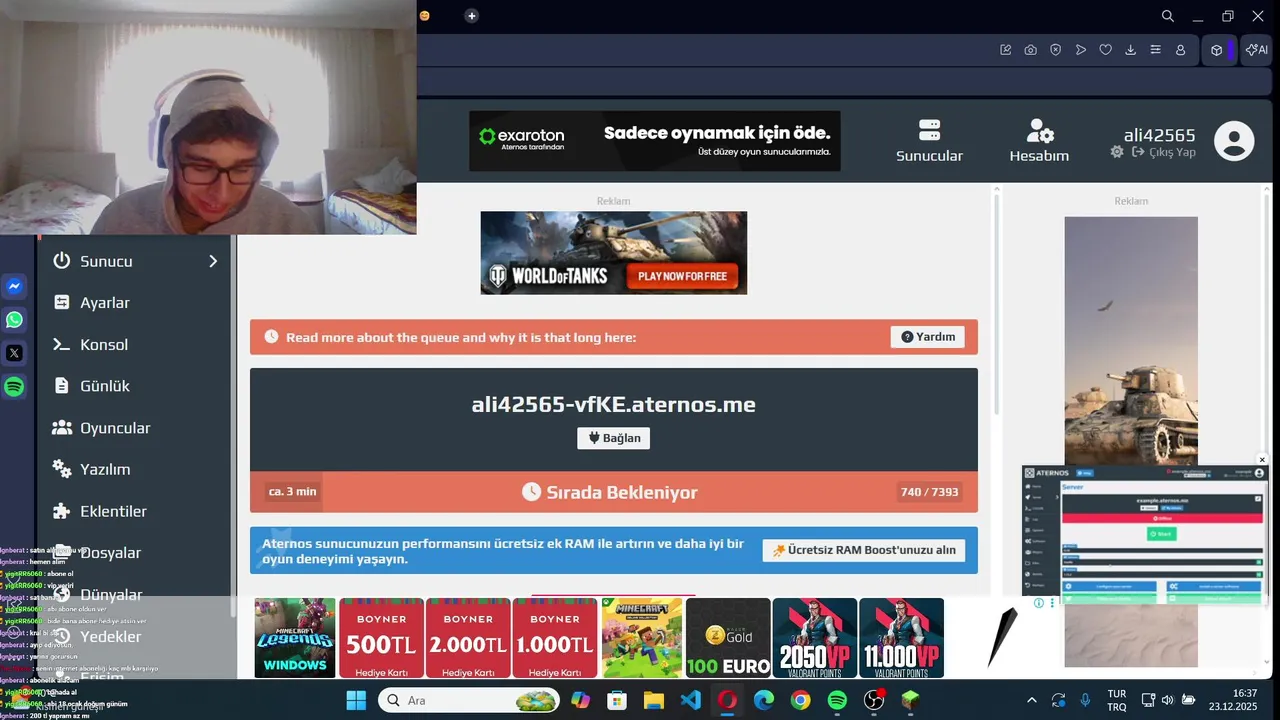Click the send paper-plane icon in toolbar
This screenshot has width=1280, height=720.
[1081, 50]
